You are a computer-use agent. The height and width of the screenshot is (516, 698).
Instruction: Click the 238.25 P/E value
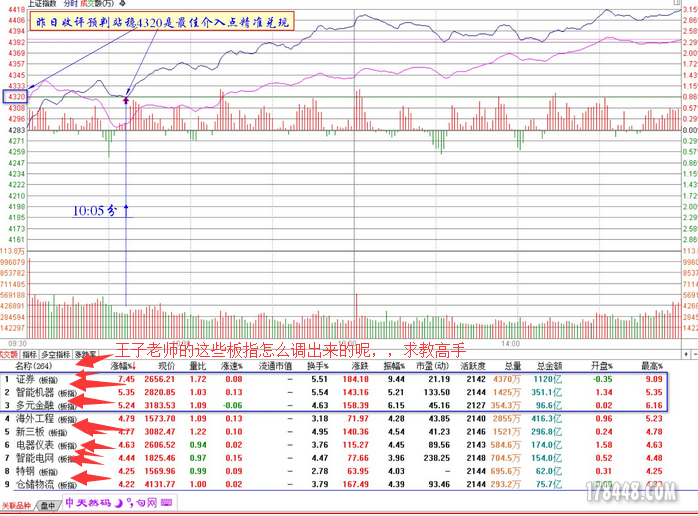click(x=437, y=458)
